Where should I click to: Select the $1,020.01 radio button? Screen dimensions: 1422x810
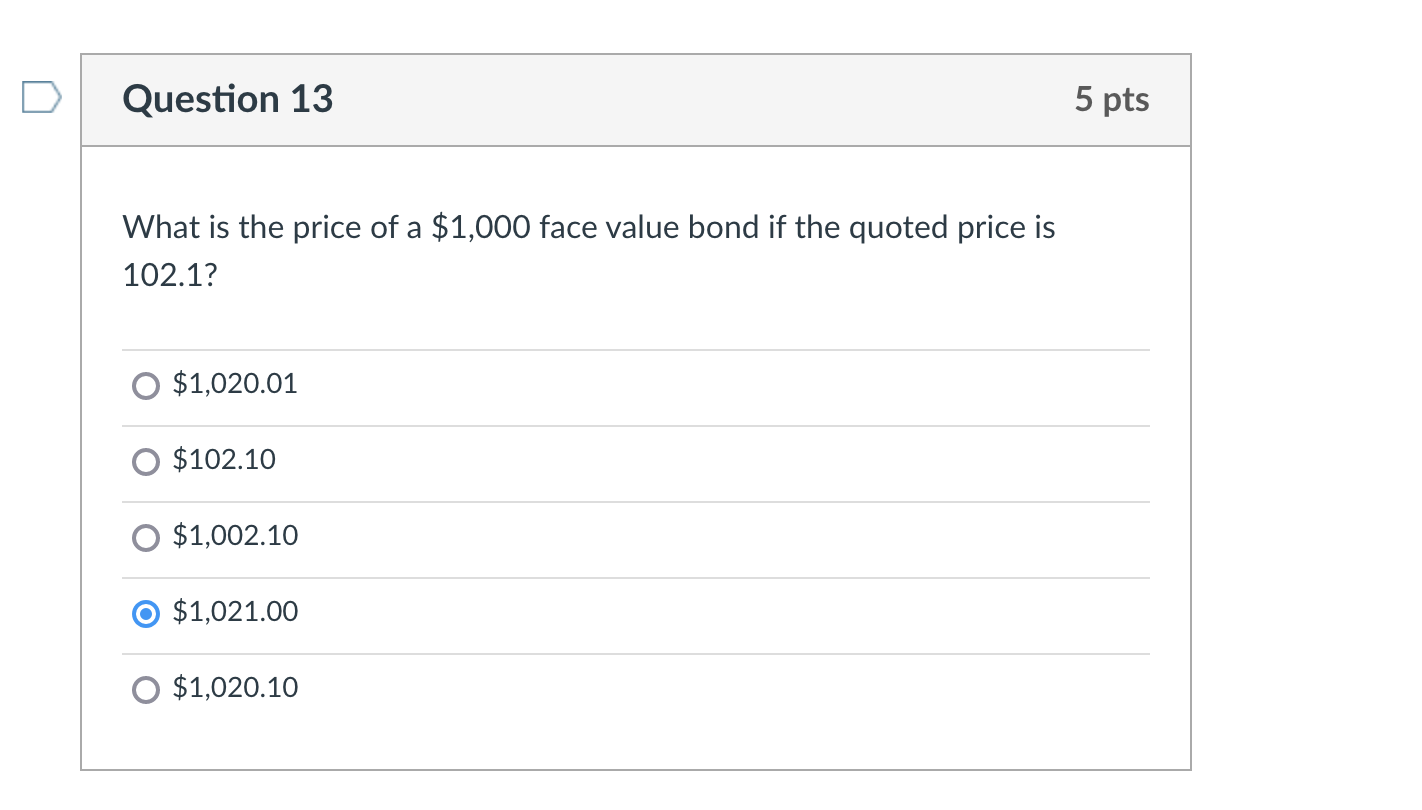(145, 385)
